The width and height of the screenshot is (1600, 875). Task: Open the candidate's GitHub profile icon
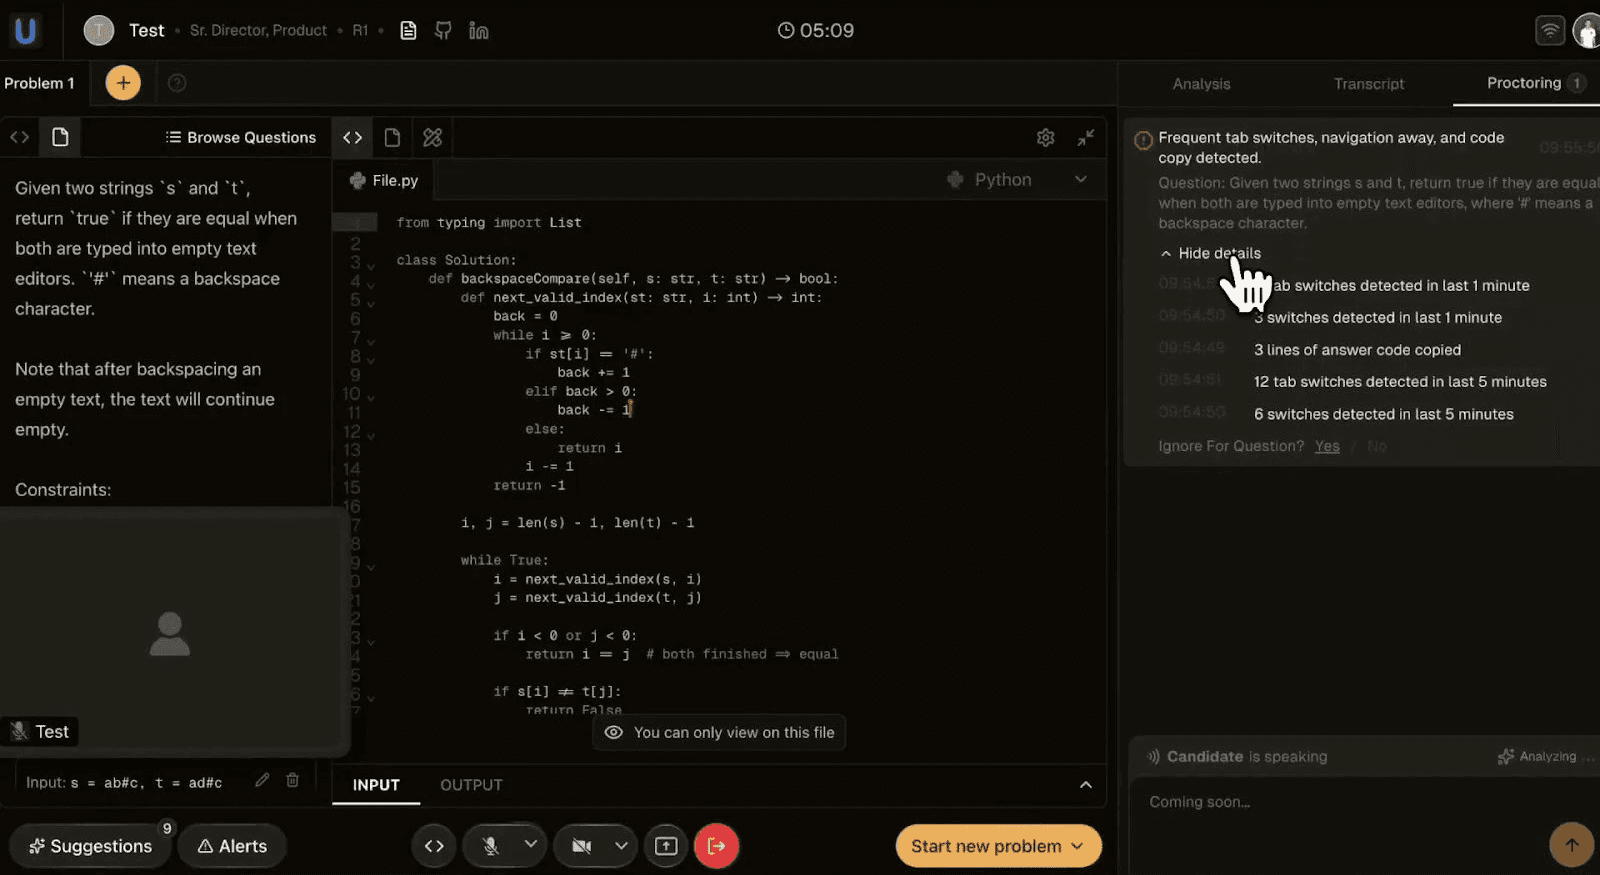[x=443, y=31]
